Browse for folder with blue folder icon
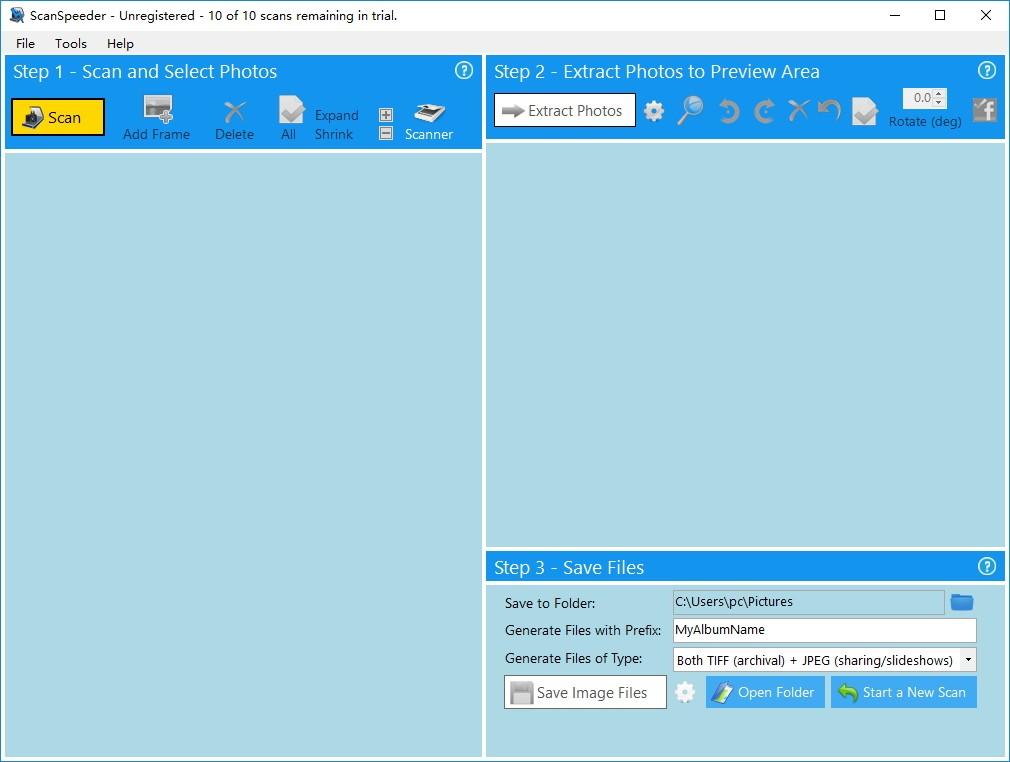Viewport: 1010px width, 762px height. (962, 602)
